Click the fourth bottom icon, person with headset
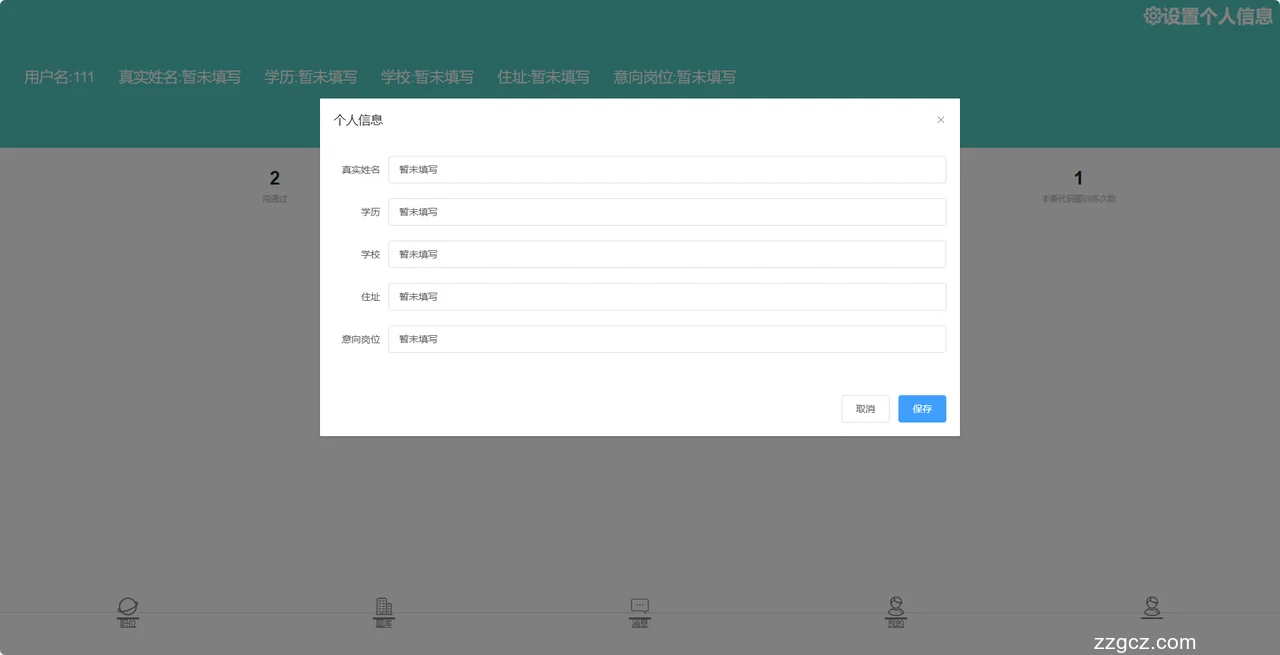Screen dimensions: 1280x655 tap(896, 606)
